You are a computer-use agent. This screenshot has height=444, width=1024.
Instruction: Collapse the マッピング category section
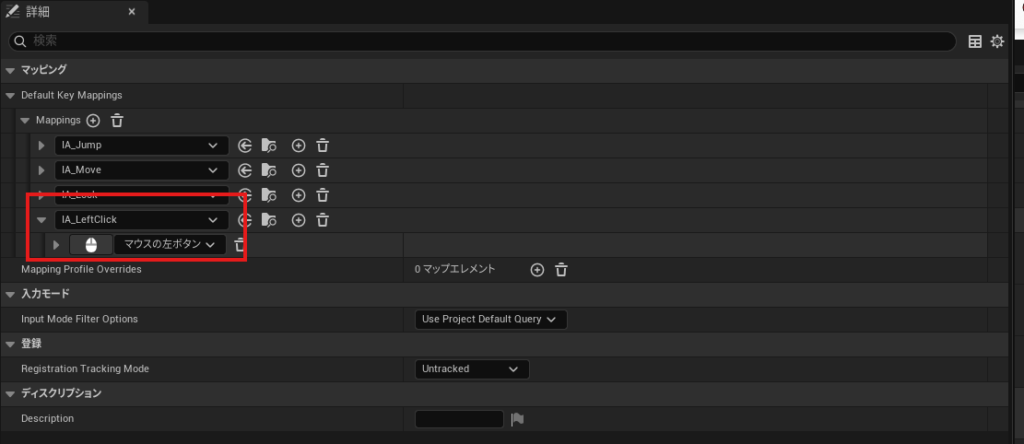point(10,70)
